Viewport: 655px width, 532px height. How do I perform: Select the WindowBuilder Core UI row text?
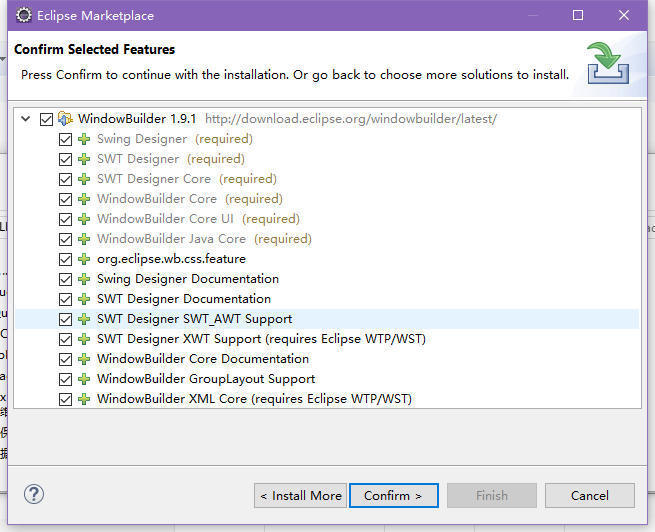point(198,219)
